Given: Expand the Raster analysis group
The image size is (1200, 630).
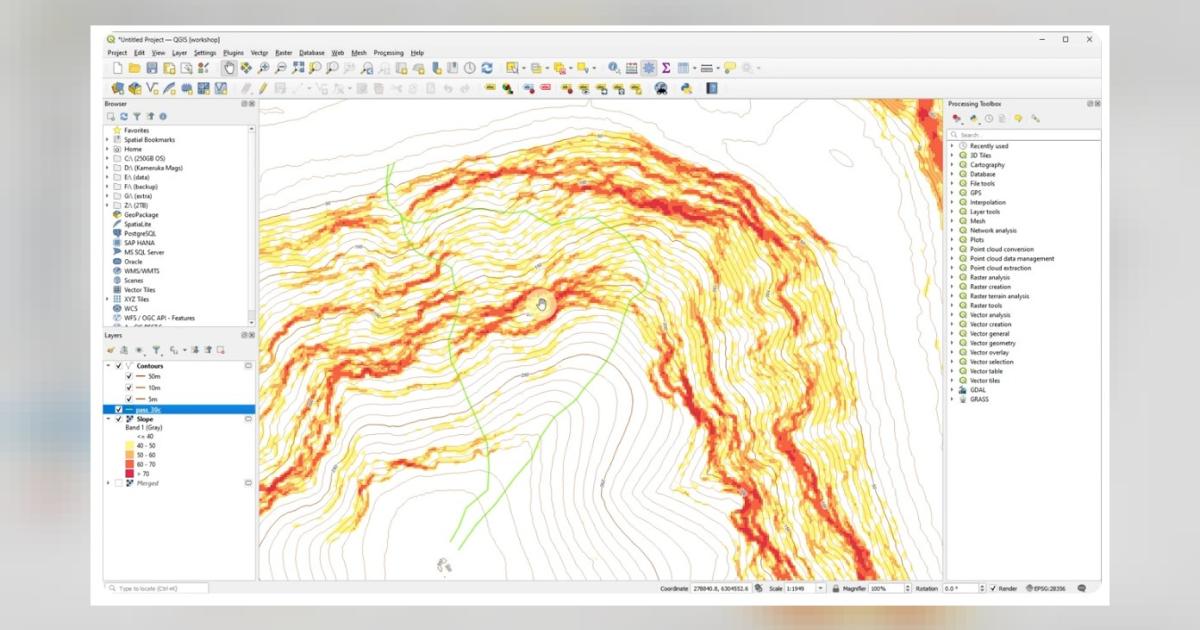Looking at the screenshot, I should [x=953, y=277].
